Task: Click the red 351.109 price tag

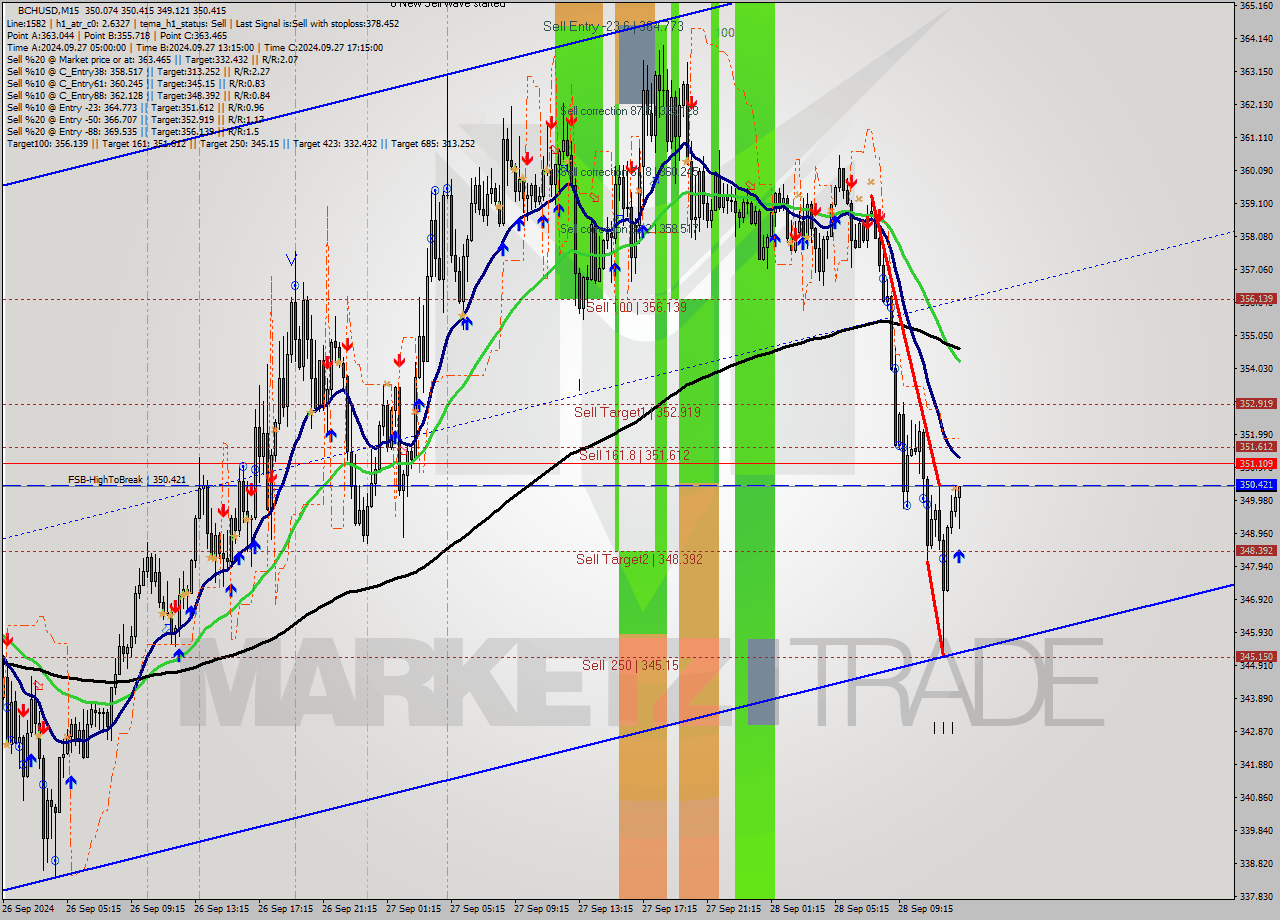Action: pyautogui.click(x=1256, y=464)
